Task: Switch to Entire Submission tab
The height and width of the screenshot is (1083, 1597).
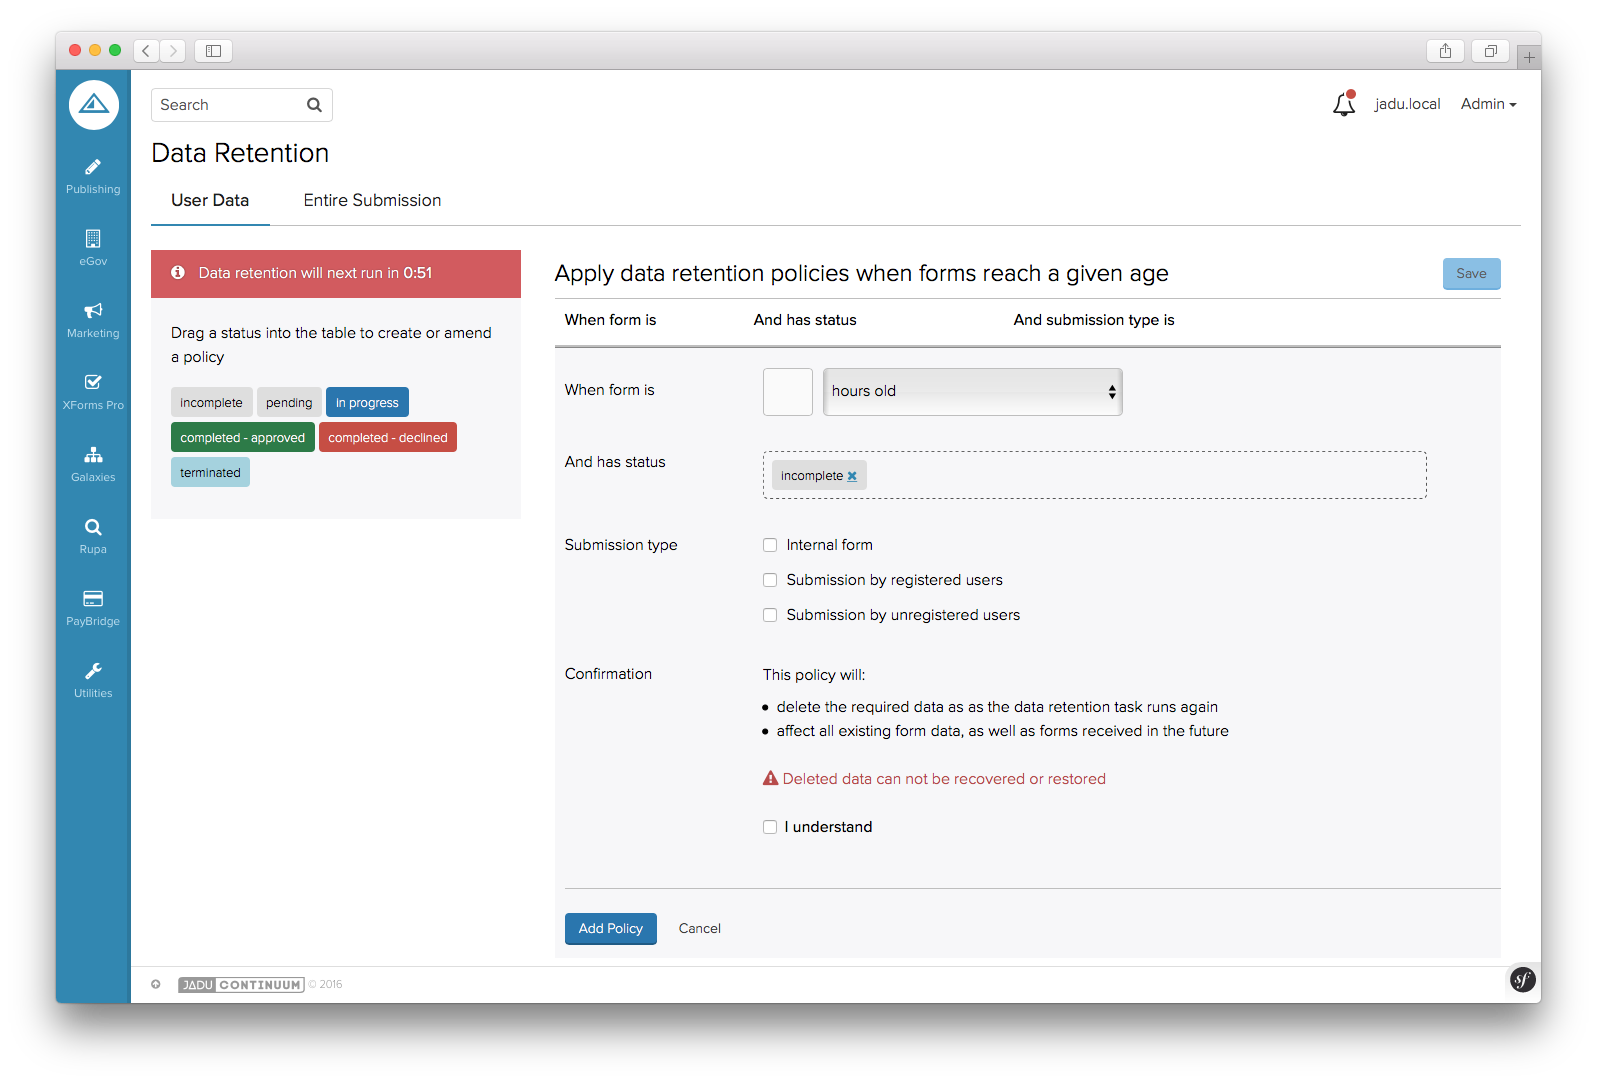Action: point(372,200)
